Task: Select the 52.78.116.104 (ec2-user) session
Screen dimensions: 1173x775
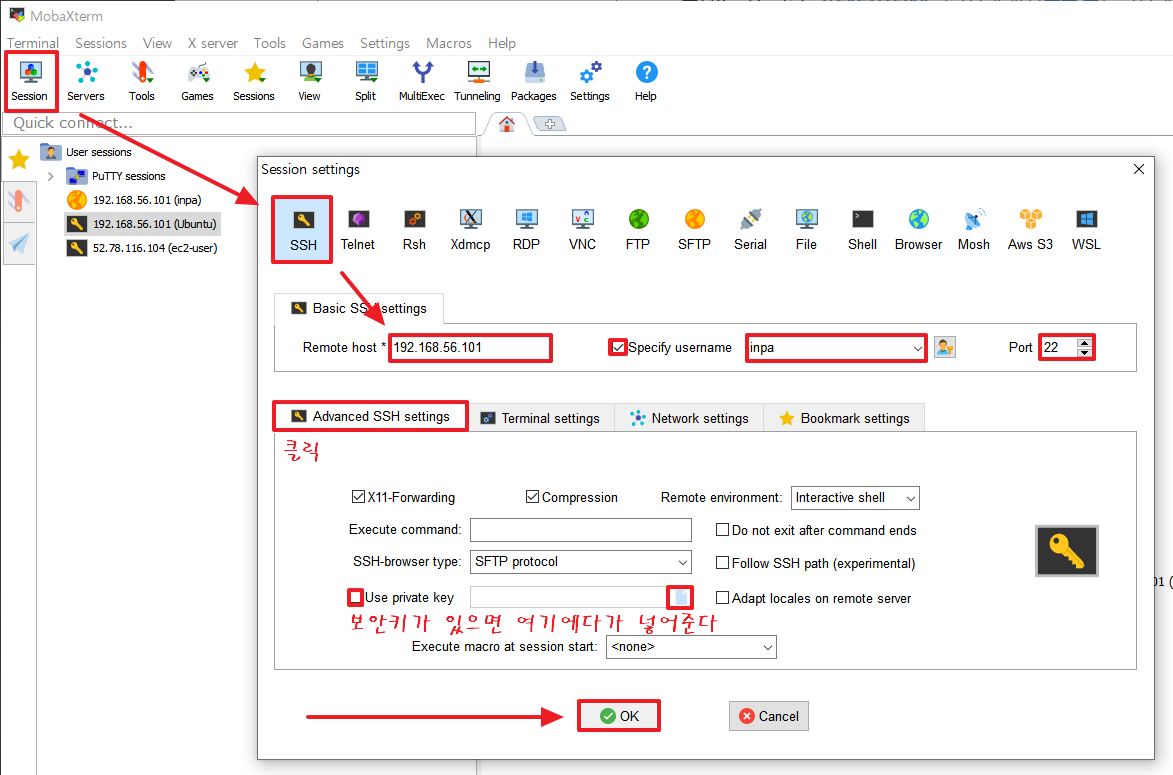Action: click(x=143, y=248)
